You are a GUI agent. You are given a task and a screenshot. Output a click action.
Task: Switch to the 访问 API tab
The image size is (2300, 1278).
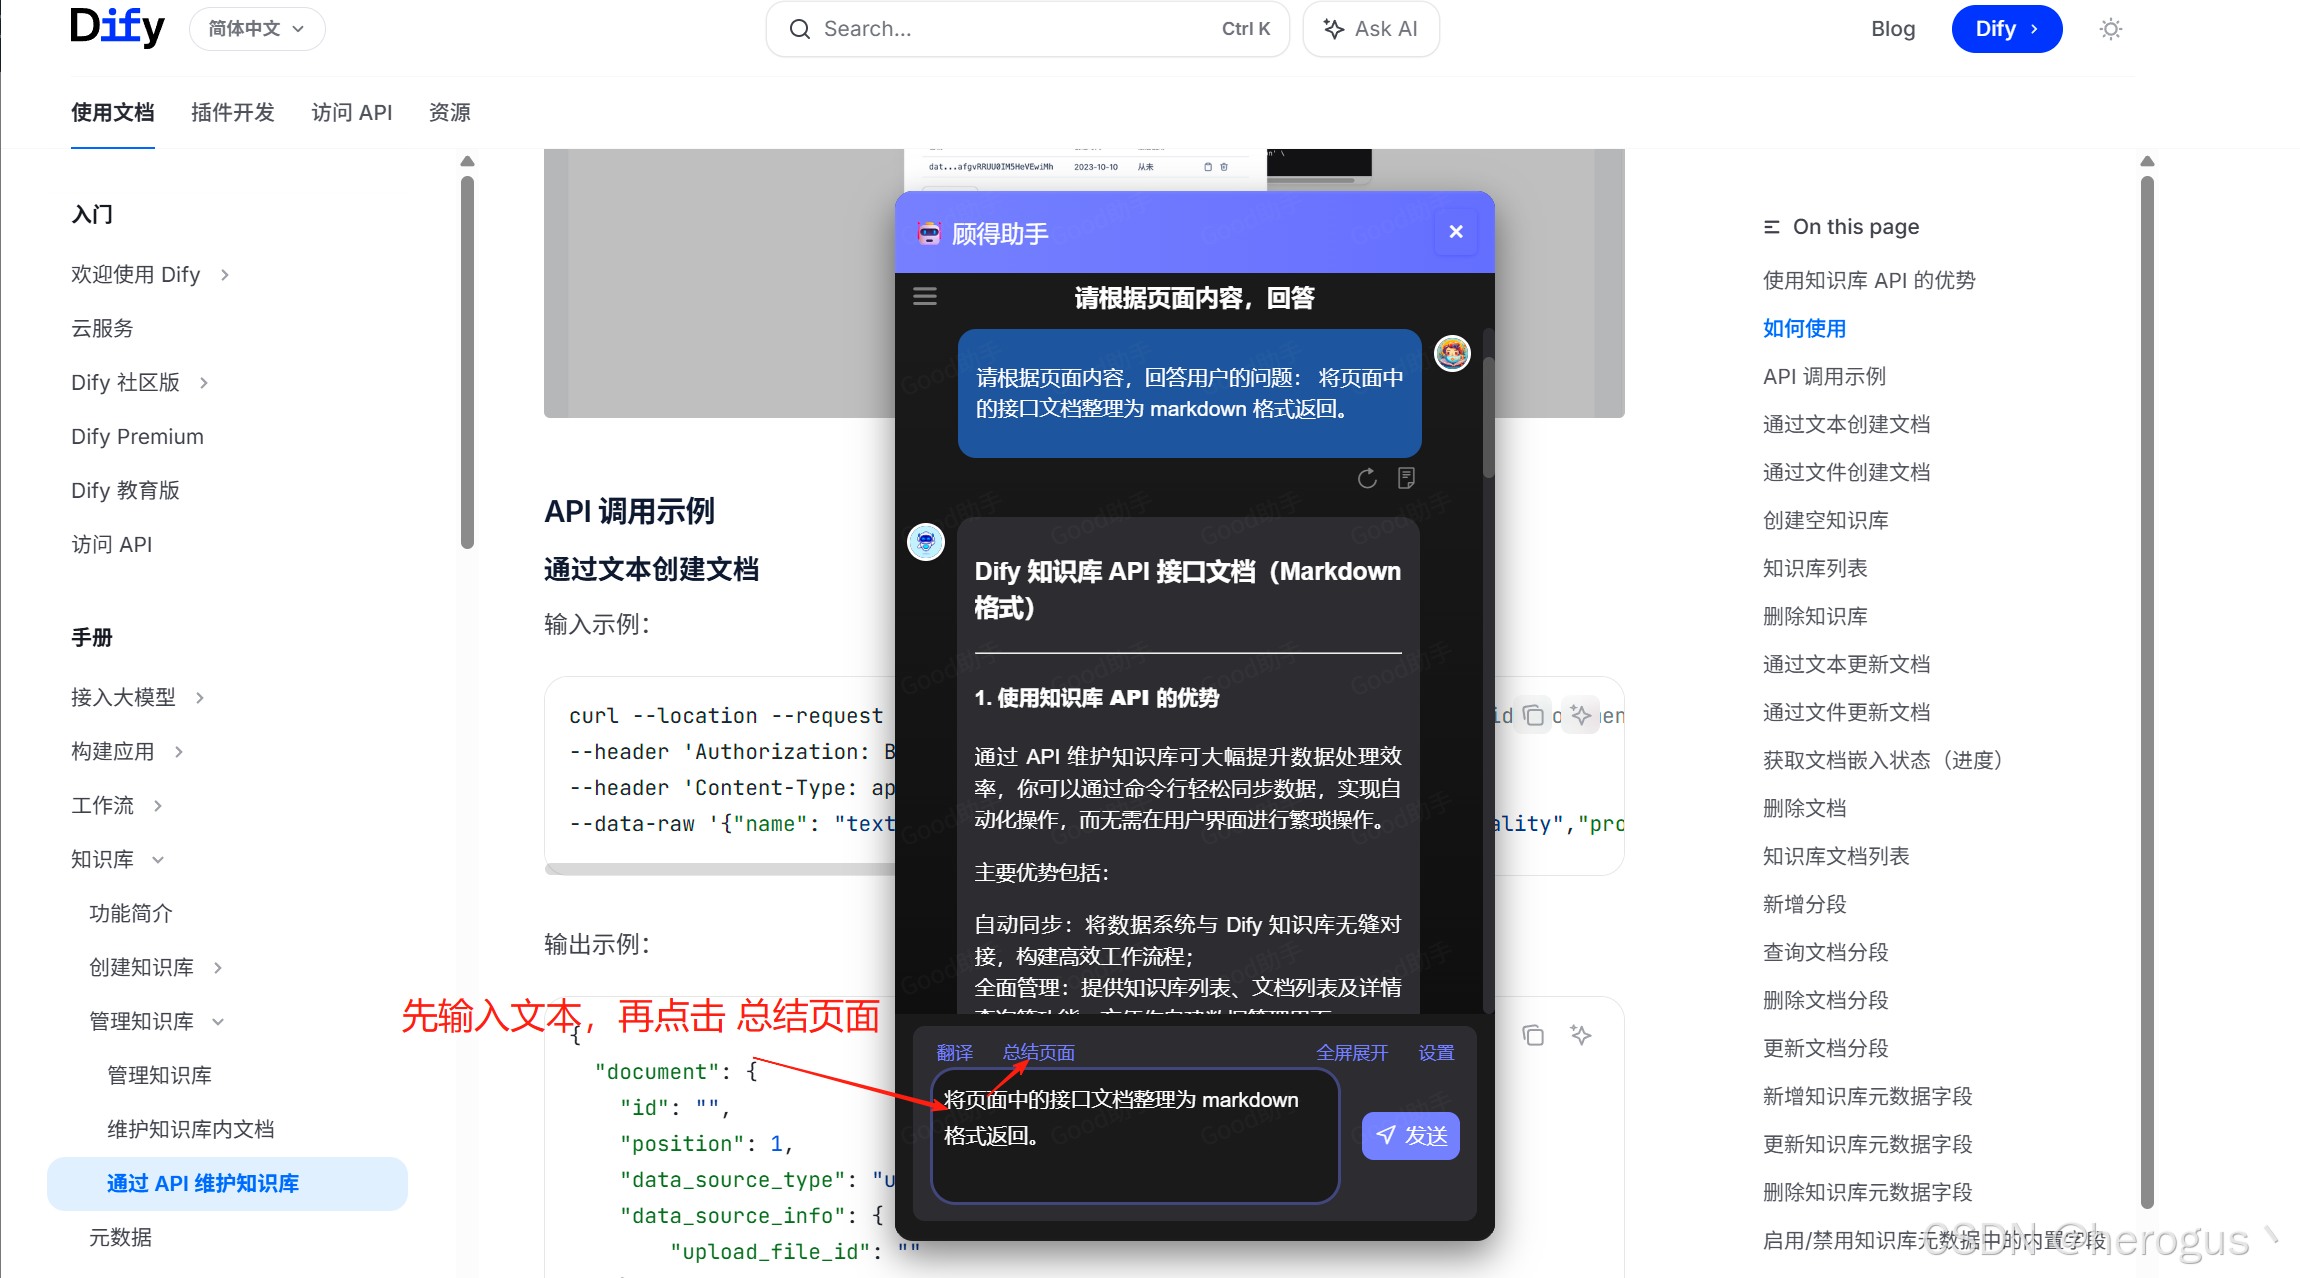pos(351,112)
